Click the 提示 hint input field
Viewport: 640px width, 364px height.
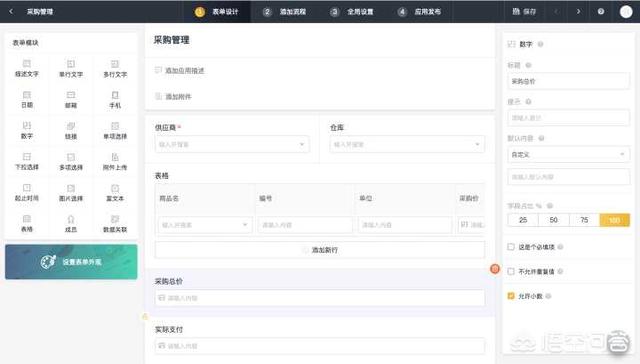click(x=568, y=118)
